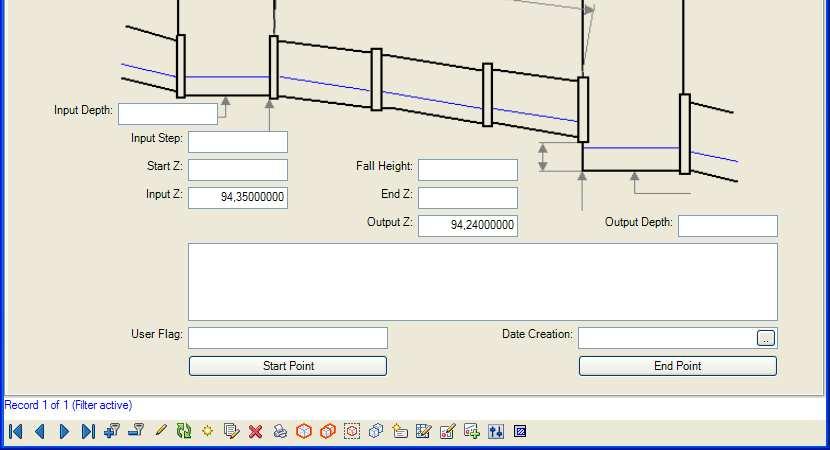Click the Start Z field
This screenshot has width=830, height=450.
[238, 170]
